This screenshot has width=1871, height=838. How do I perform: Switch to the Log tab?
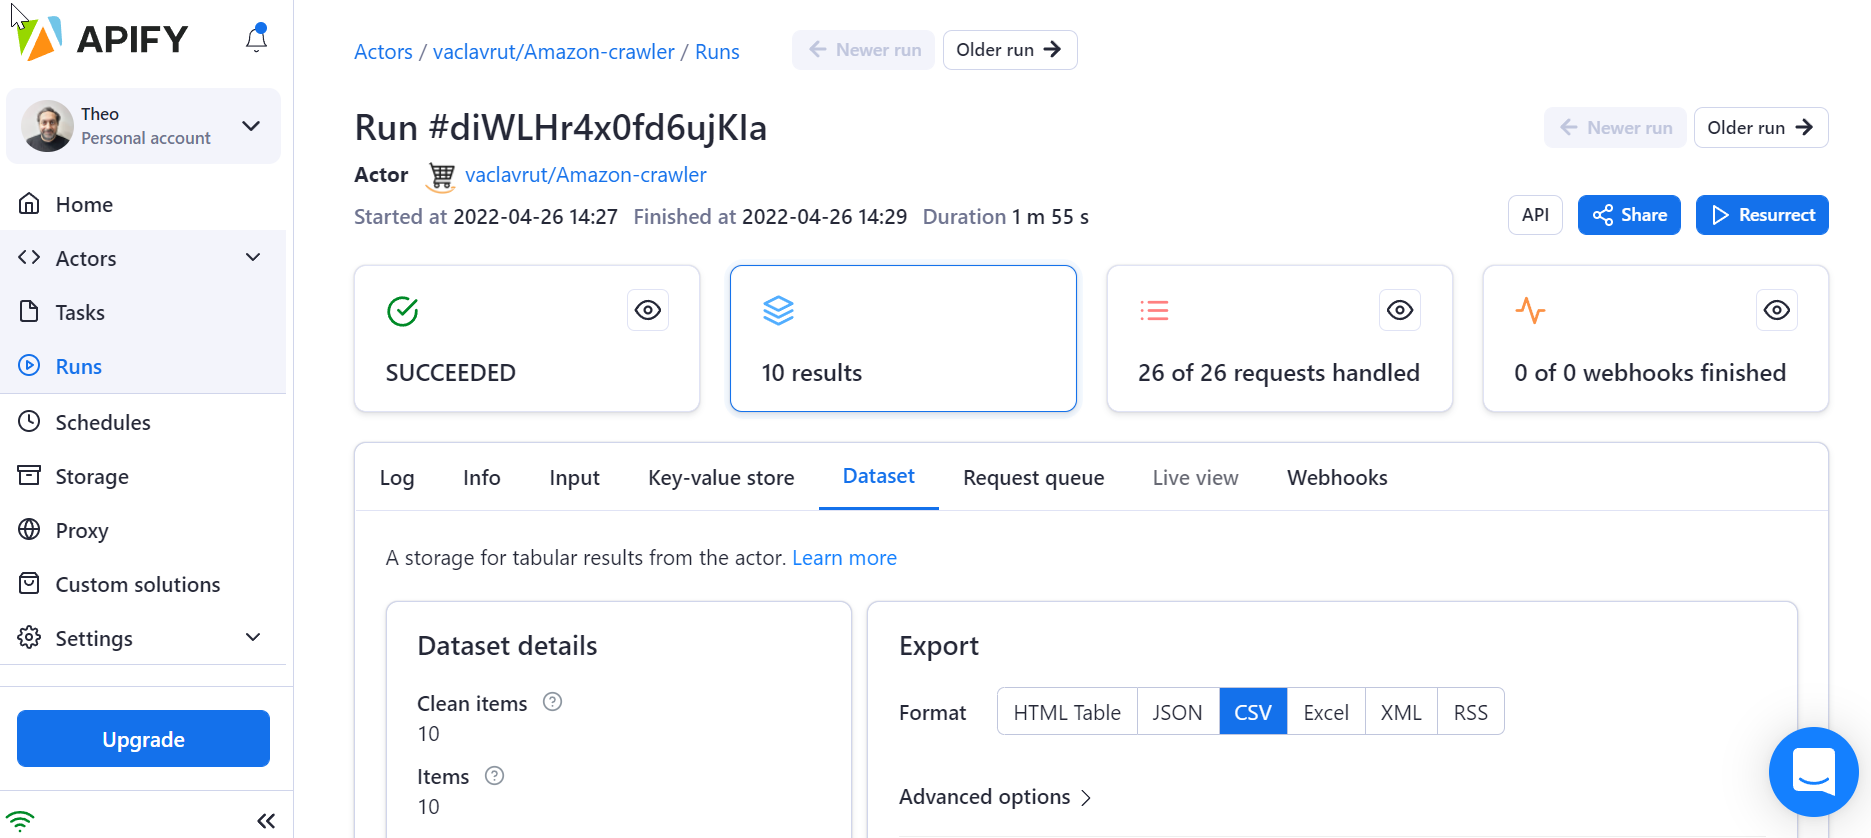point(397,478)
